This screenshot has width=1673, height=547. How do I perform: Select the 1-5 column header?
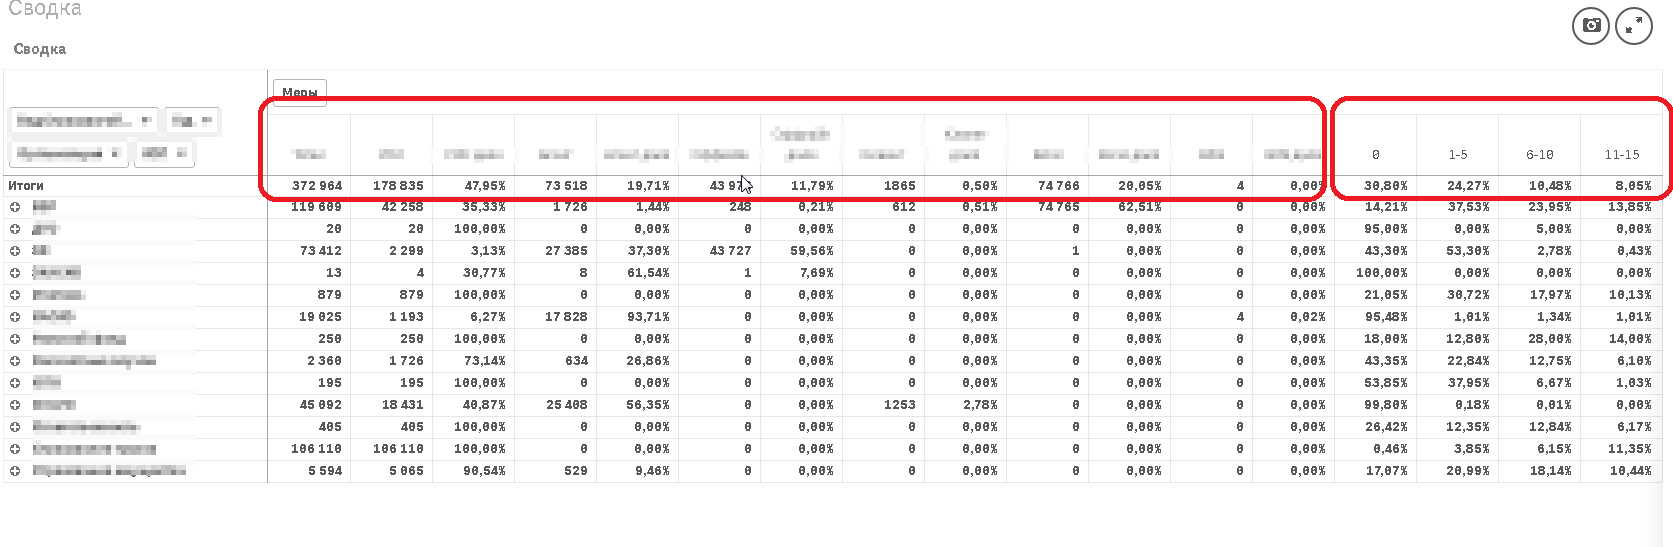1458,155
